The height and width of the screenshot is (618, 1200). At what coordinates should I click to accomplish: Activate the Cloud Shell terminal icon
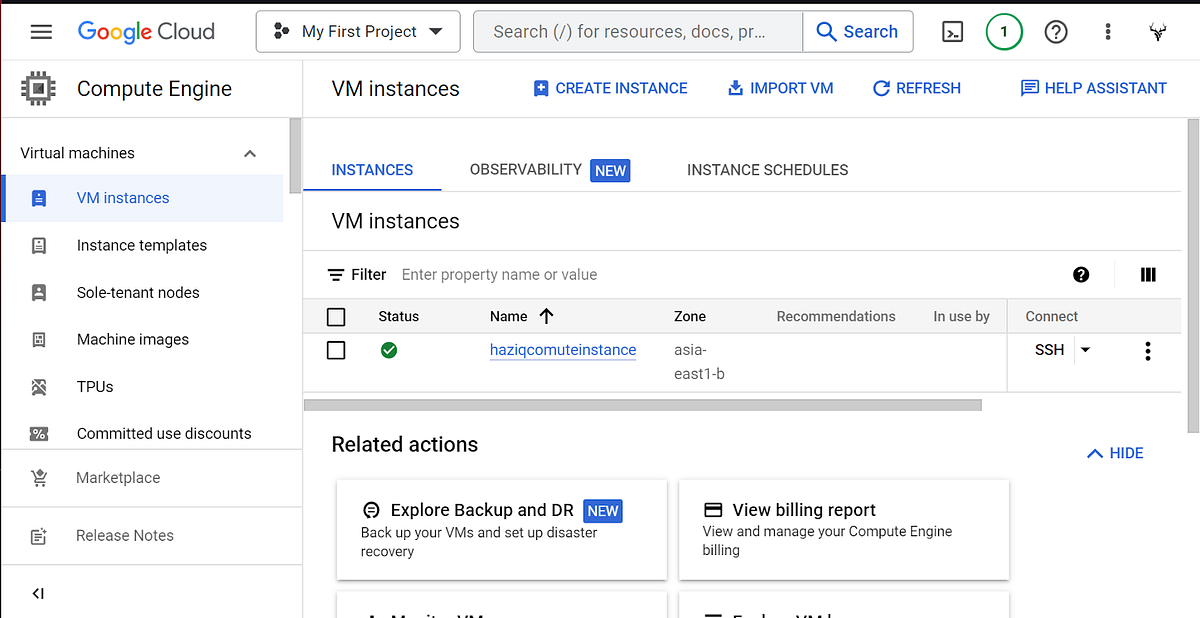(952, 31)
